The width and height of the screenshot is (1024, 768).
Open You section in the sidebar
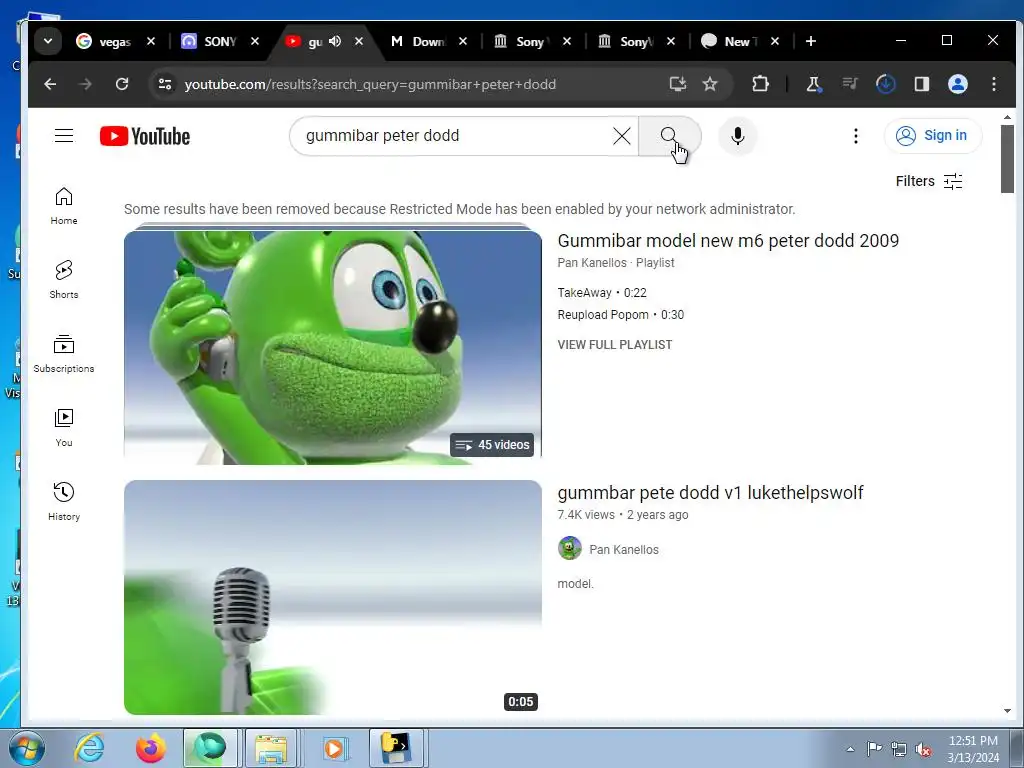tap(64, 428)
